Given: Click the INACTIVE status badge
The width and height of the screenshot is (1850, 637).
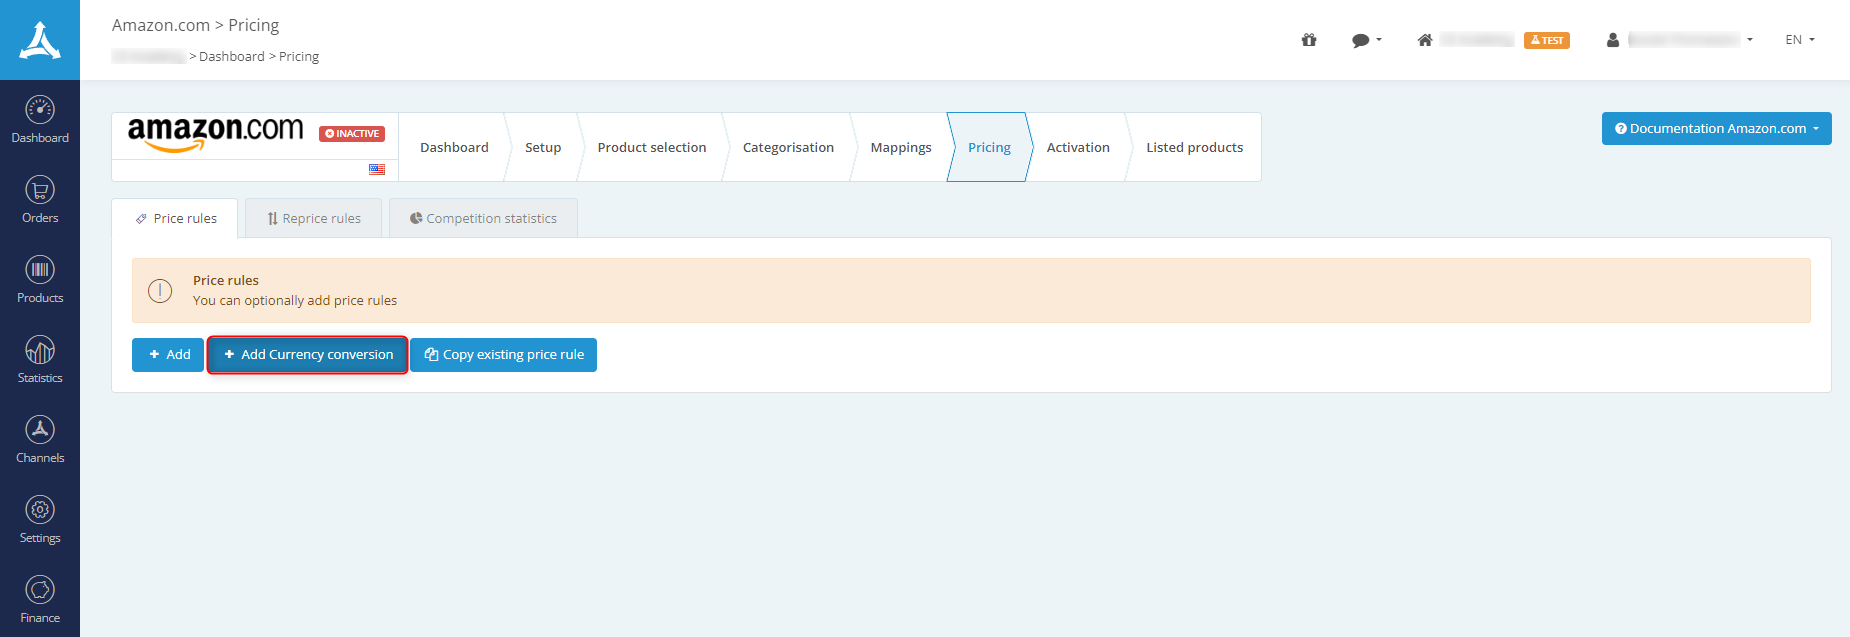Looking at the screenshot, I should (x=352, y=133).
